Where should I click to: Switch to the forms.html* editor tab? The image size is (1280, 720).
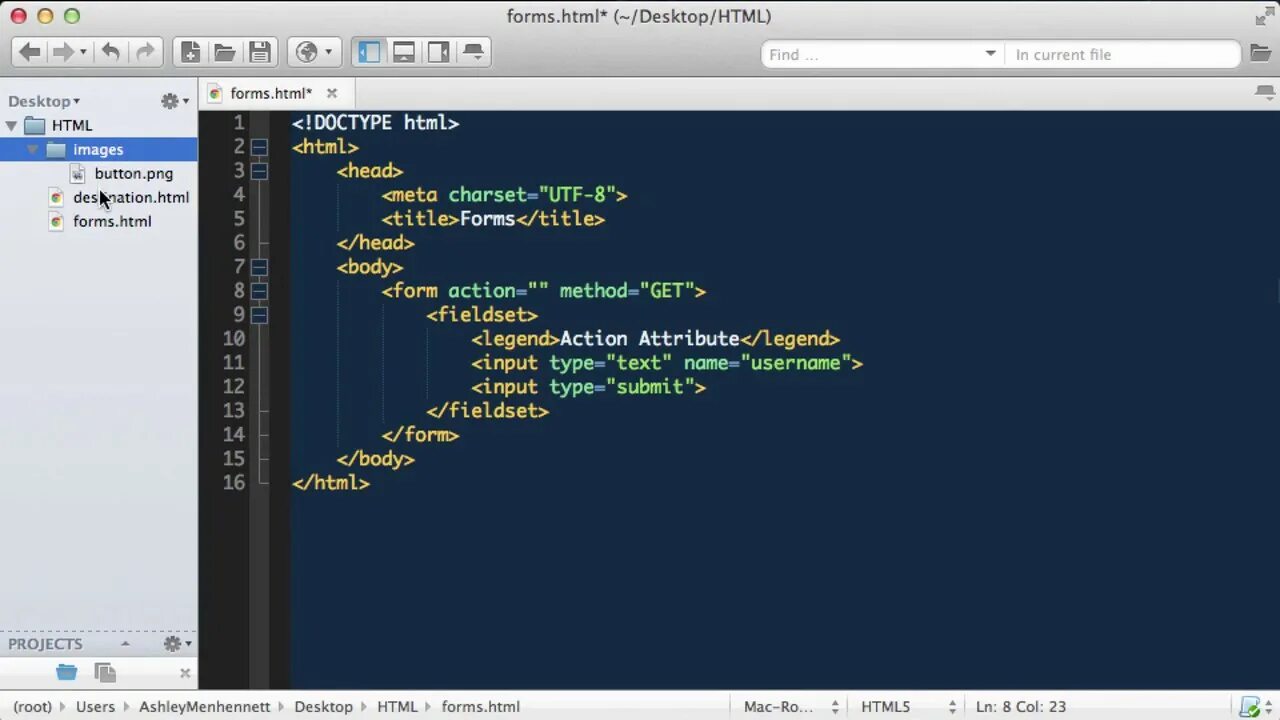pyautogui.click(x=271, y=93)
